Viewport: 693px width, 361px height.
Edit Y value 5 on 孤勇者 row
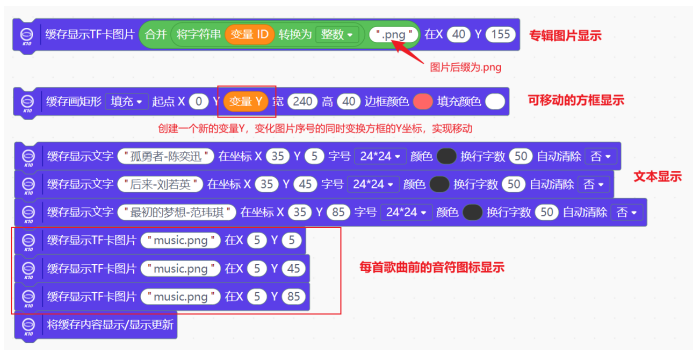click(314, 156)
